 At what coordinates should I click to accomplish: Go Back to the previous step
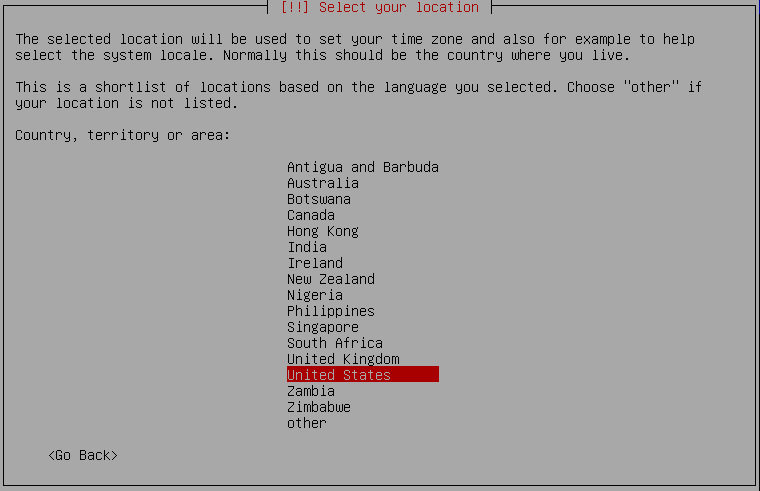tap(83, 456)
